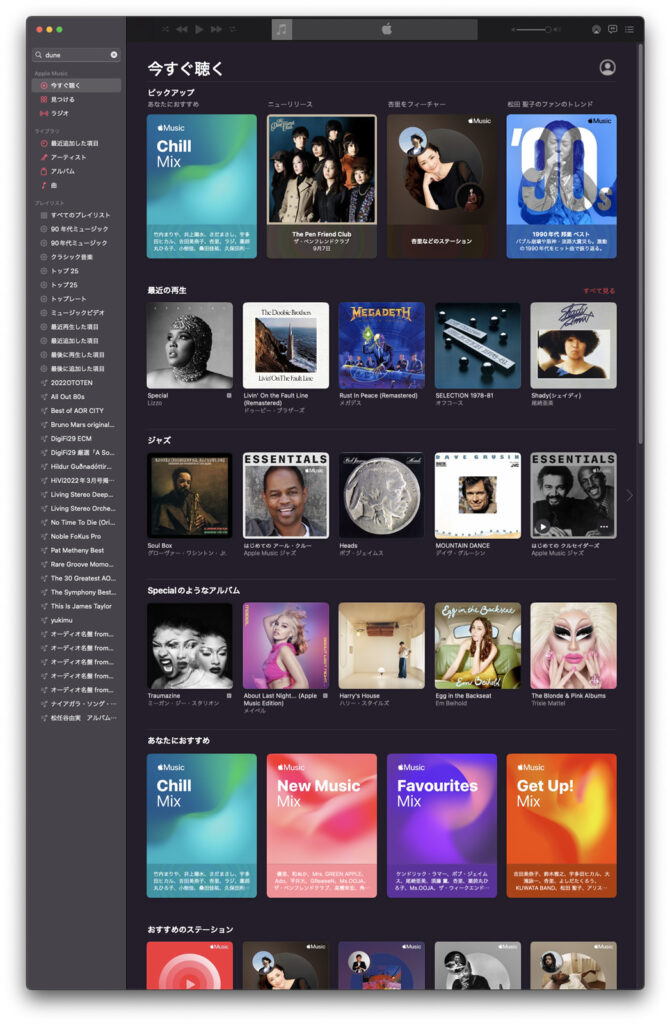Viewport: 670px width, 1024px height.
Task: Focus the search field with dune
Action: (76, 55)
